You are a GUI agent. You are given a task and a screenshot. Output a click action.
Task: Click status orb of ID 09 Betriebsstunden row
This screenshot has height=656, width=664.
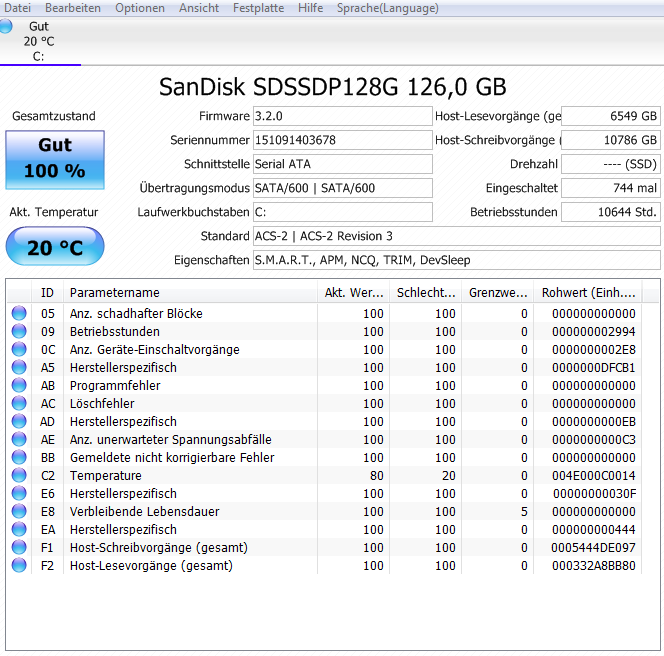[x=19, y=331]
